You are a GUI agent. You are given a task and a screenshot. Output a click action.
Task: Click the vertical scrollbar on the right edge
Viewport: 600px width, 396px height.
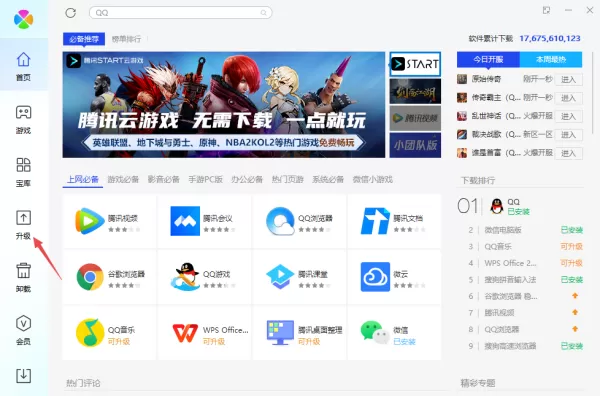tap(593, 92)
